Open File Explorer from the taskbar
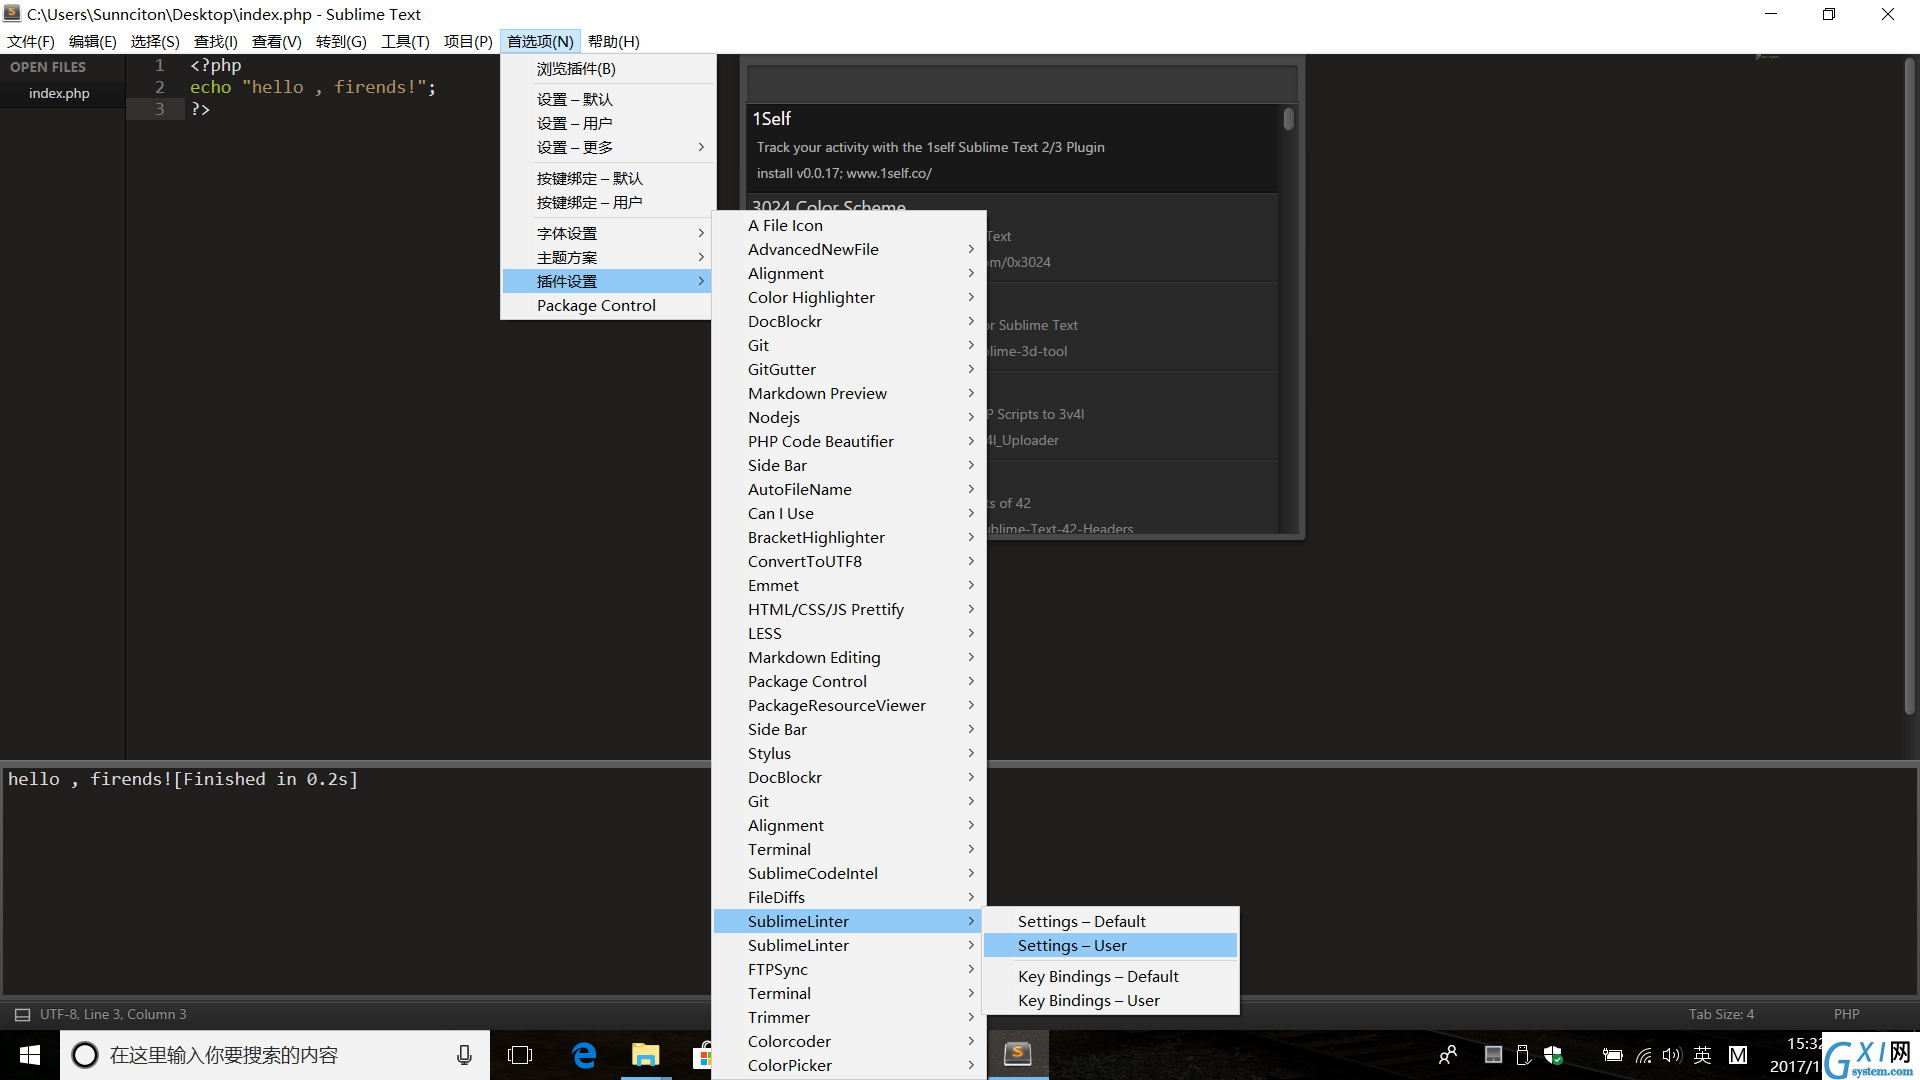Screen dimensions: 1920x1080 pos(646,1055)
